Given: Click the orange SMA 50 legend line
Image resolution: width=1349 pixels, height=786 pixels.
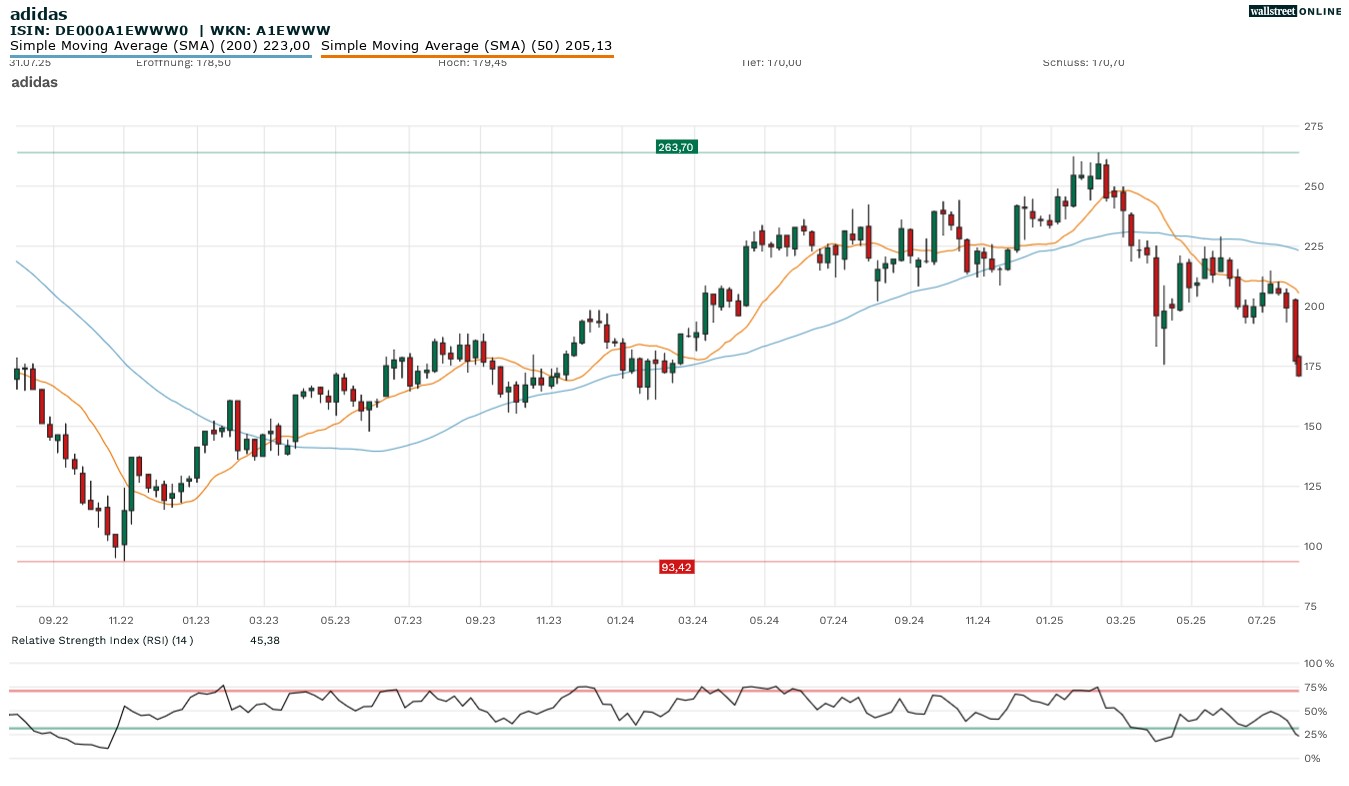Looking at the screenshot, I should pos(467,56).
